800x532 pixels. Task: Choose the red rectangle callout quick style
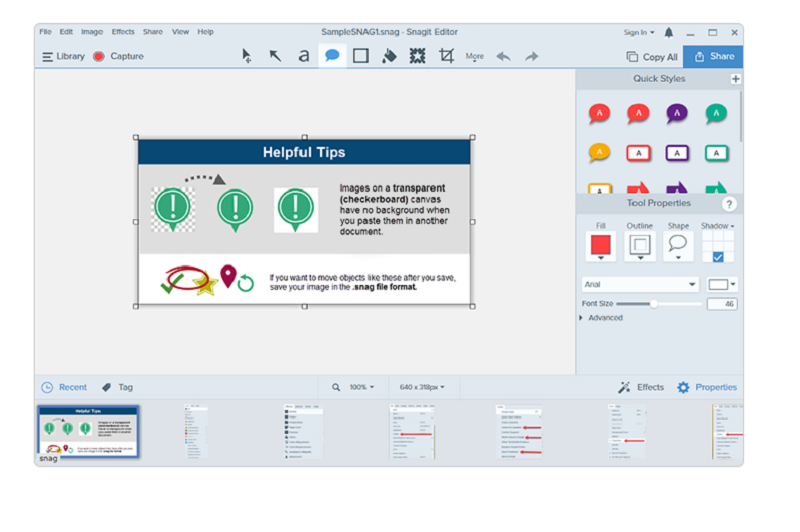(638, 153)
